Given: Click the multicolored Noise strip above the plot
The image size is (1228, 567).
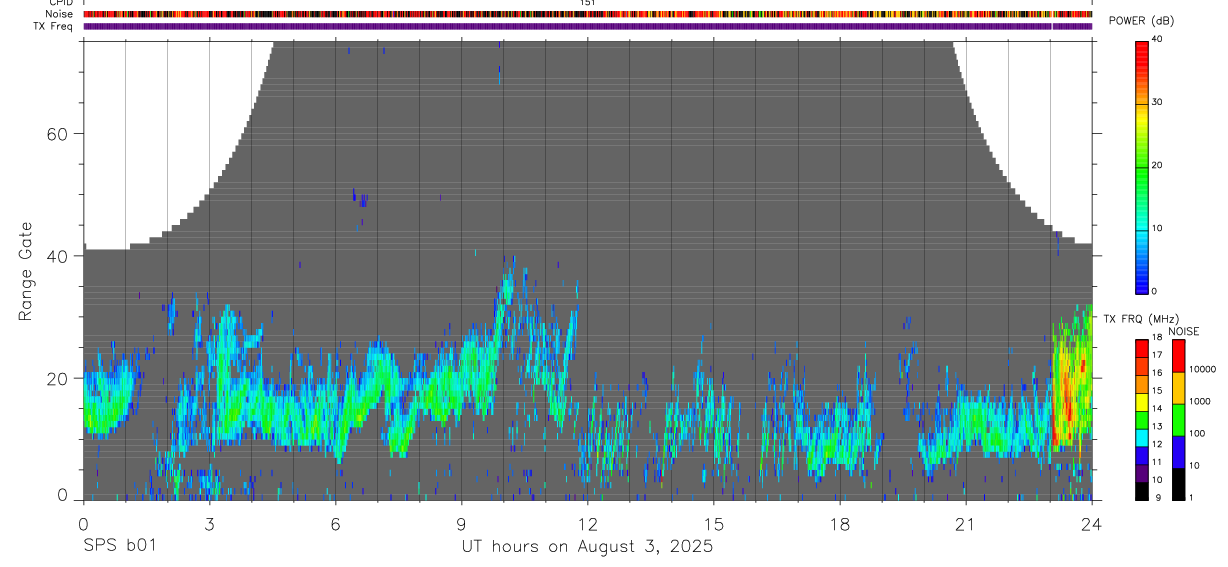Looking at the screenshot, I should [588, 14].
